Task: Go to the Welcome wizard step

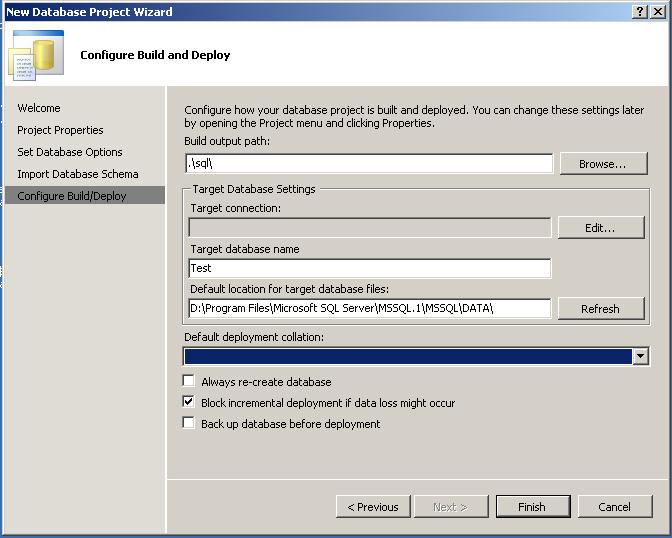Action: tap(39, 108)
